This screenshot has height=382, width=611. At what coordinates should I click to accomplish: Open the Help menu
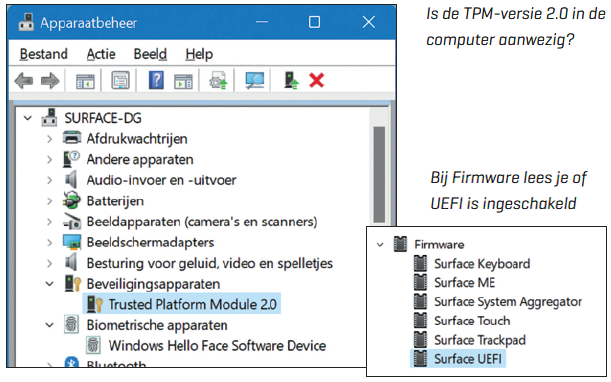199,54
